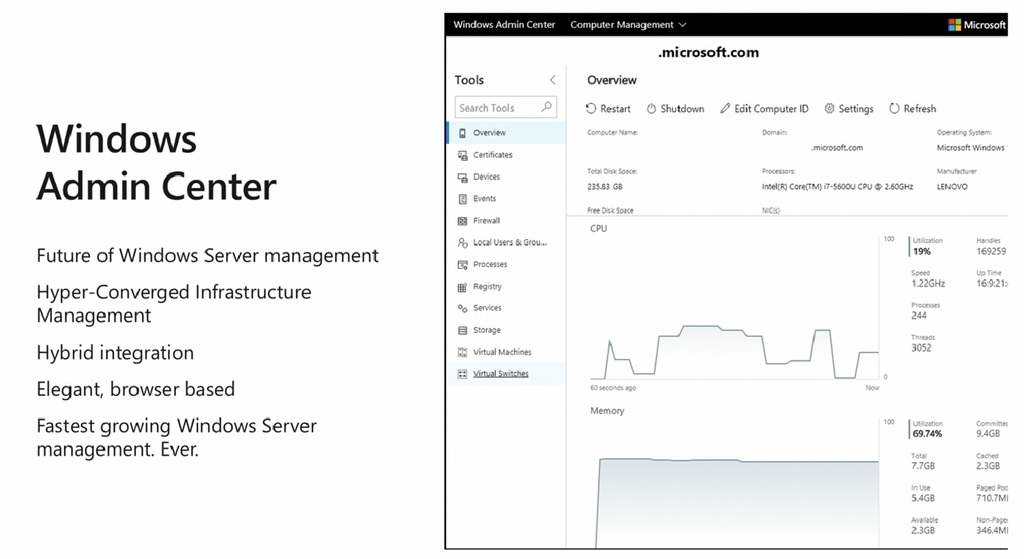Click the Memory Utilization 69.74% value
The height and width of the screenshot is (559, 1024).
point(927,434)
